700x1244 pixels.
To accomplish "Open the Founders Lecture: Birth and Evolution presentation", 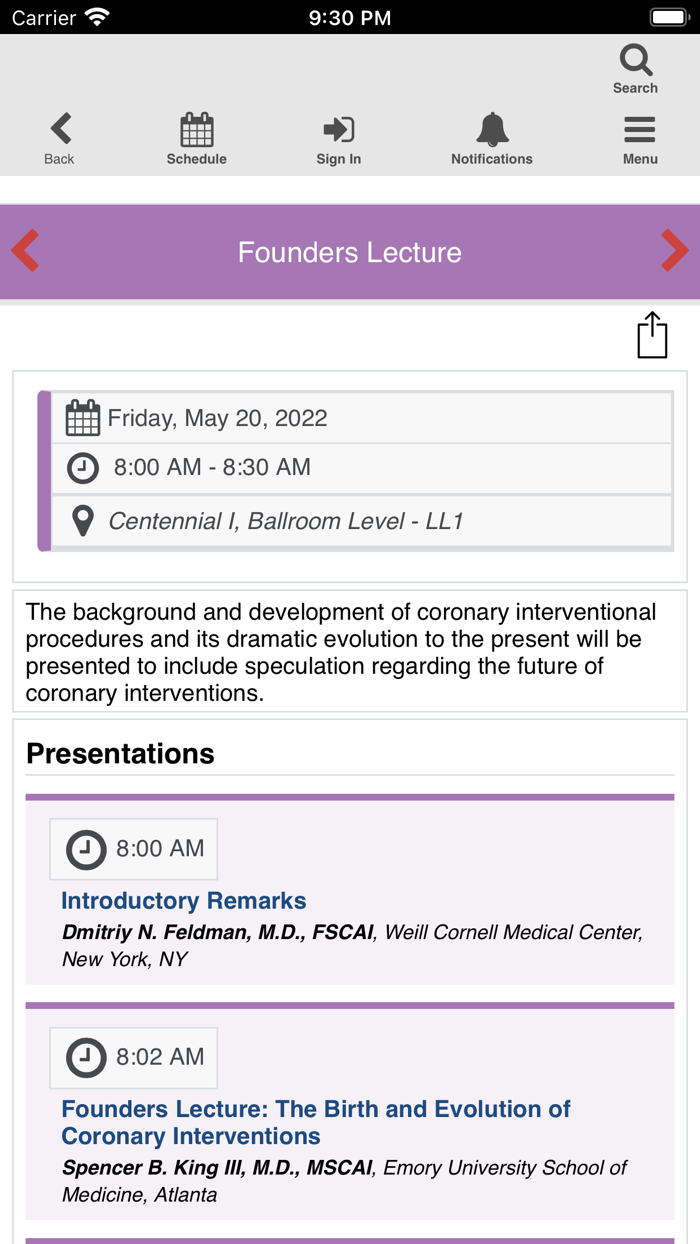I will pos(316,1121).
